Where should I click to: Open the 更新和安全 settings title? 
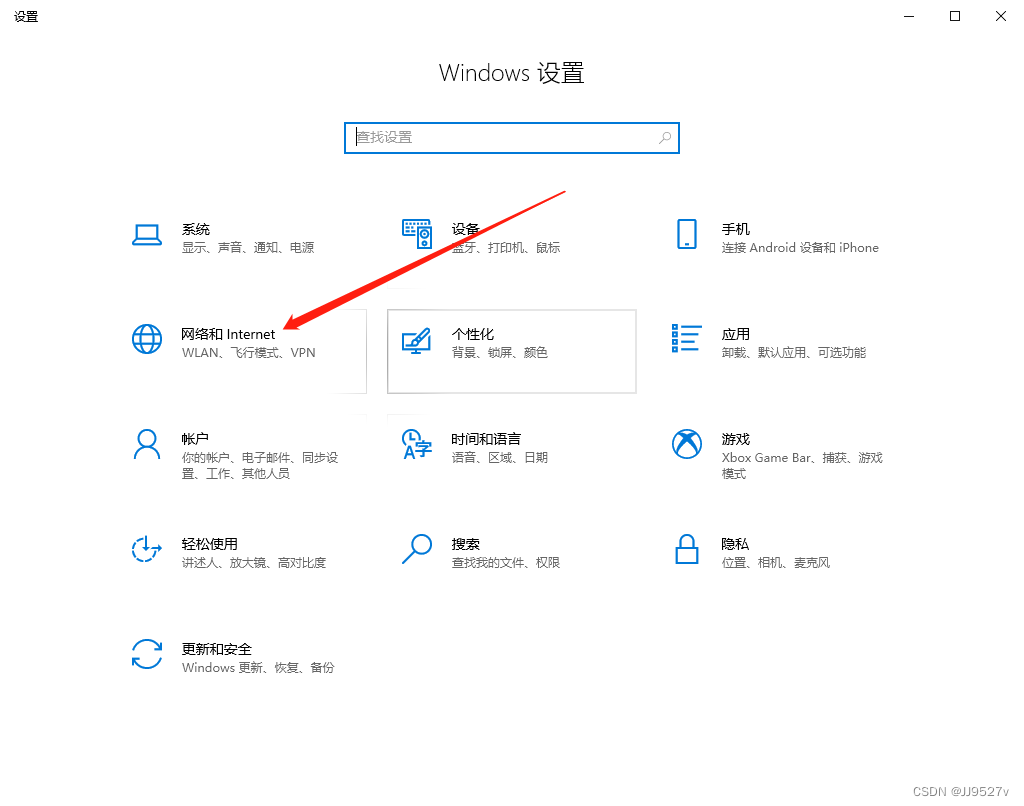pyautogui.click(x=217, y=649)
